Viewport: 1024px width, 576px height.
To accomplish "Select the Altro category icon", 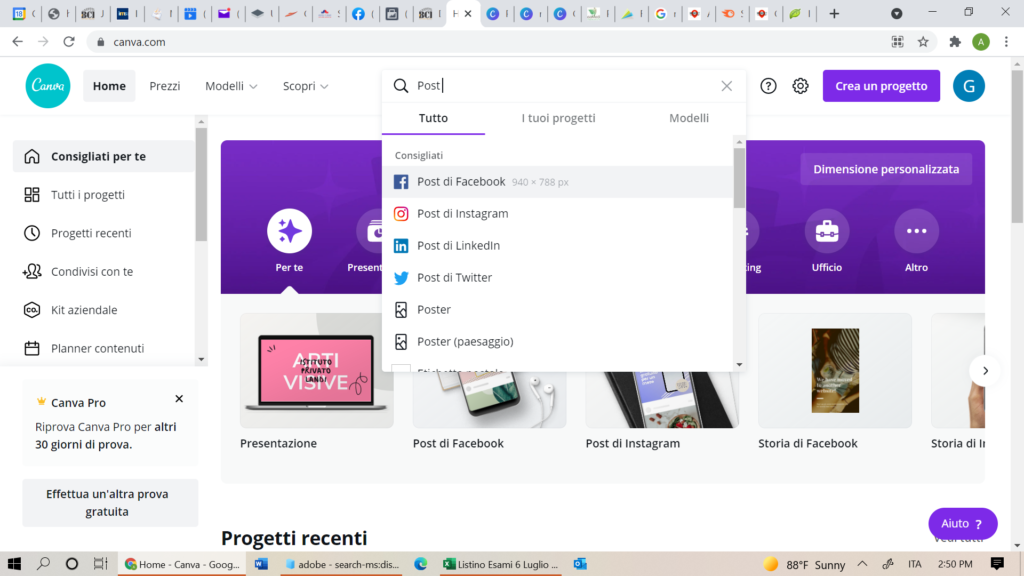I will point(916,231).
